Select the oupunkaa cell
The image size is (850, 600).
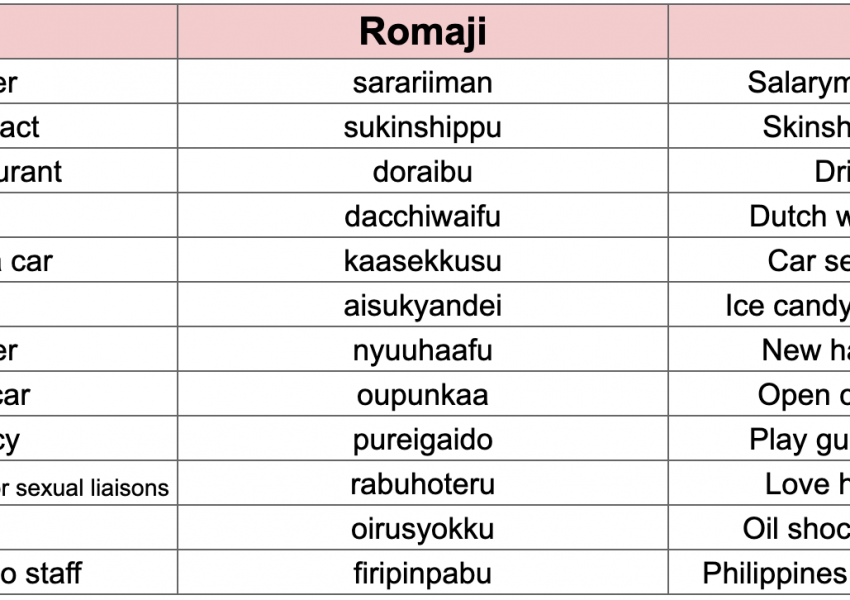[422, 395]
